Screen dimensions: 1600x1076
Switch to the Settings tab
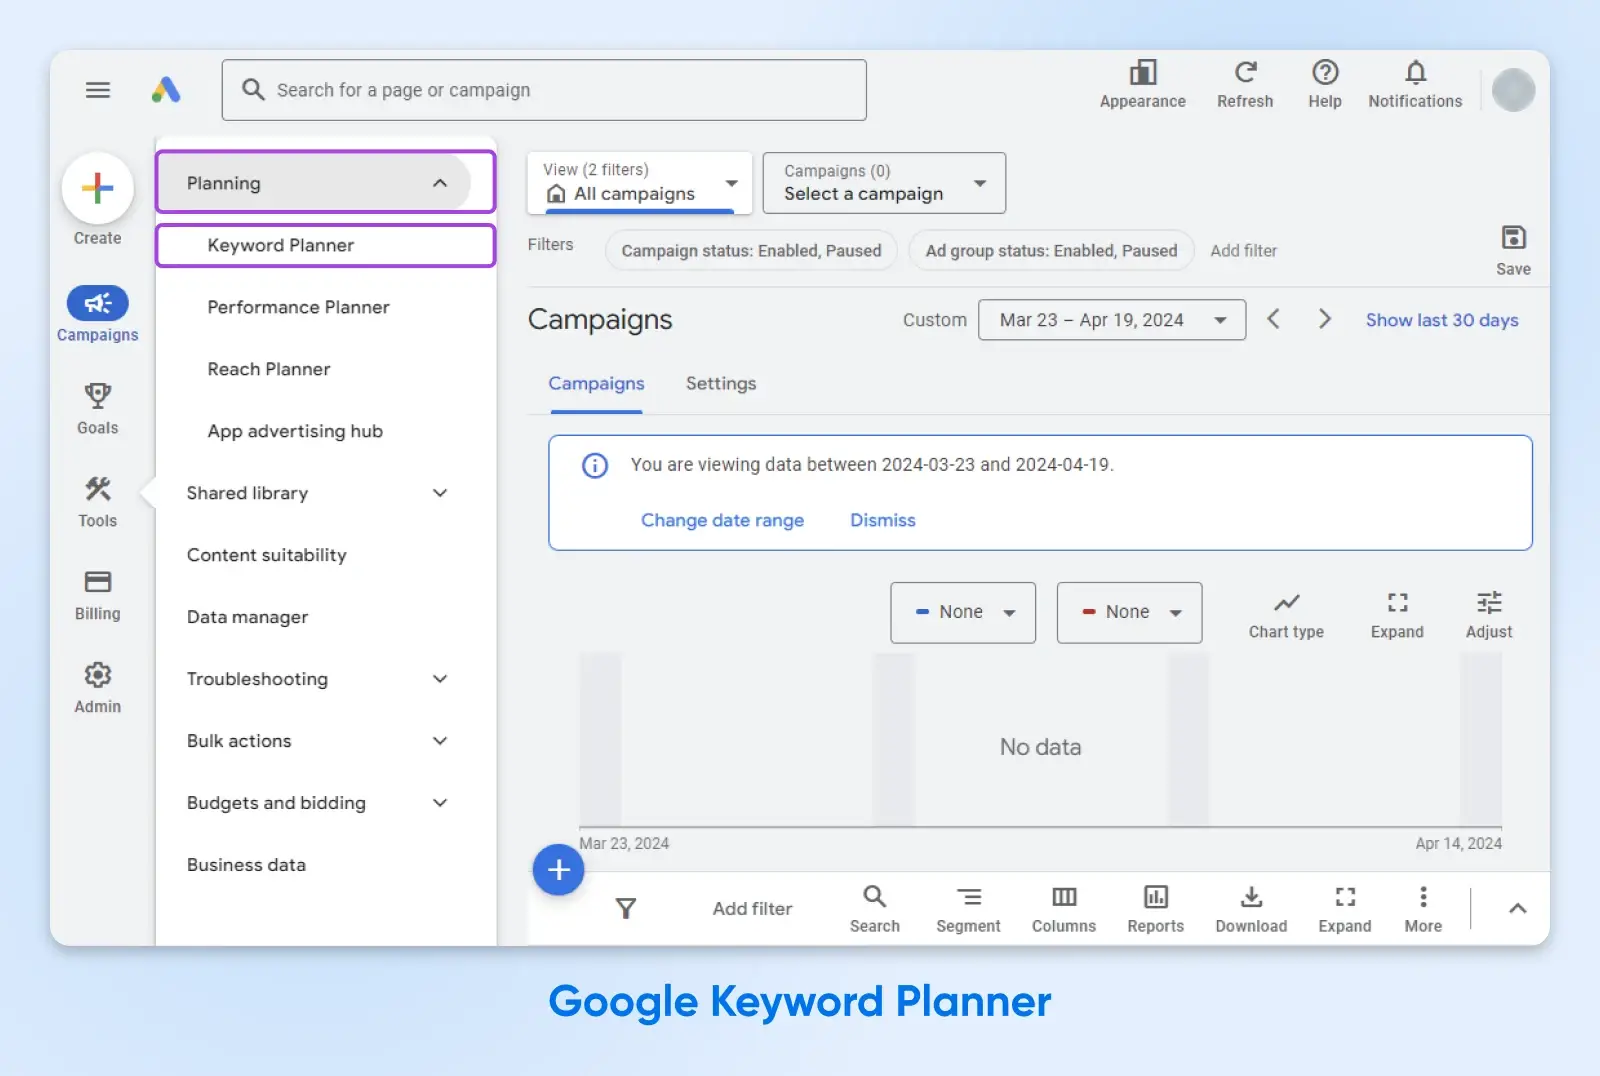[x=720, y=384]
